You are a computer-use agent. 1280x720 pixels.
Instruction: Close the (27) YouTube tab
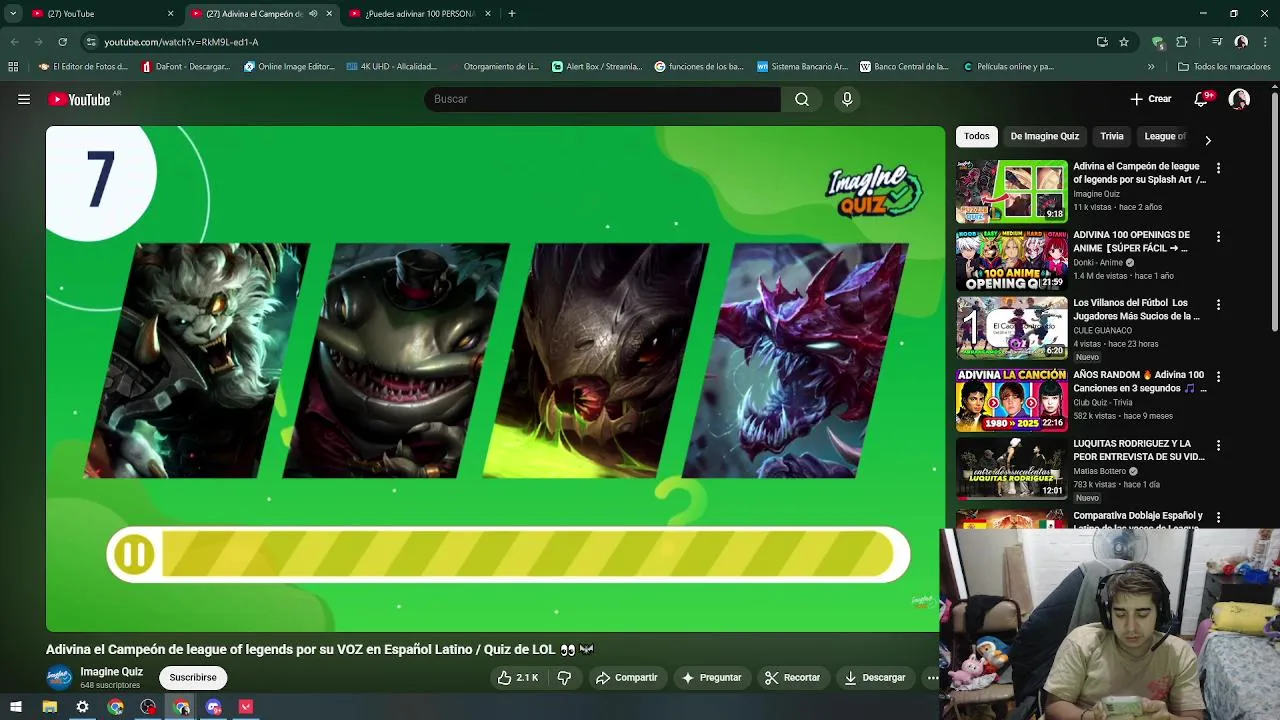coord(170,14)
